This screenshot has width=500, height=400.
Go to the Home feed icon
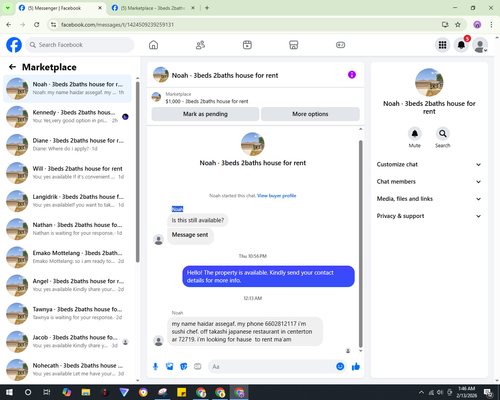(x=153, y=45)
